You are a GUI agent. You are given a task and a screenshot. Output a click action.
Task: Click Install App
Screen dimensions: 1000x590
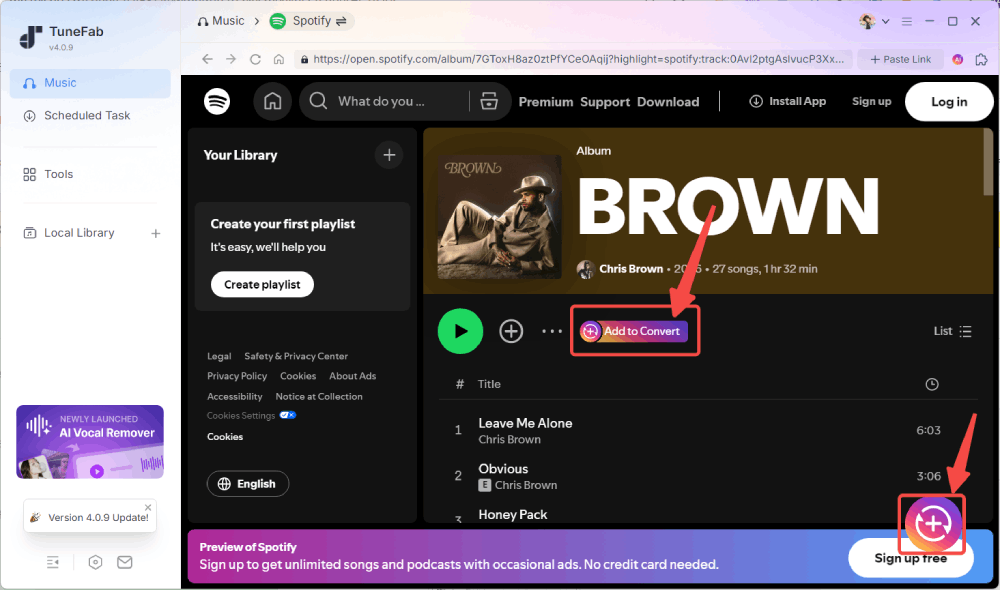click(787, 101)
